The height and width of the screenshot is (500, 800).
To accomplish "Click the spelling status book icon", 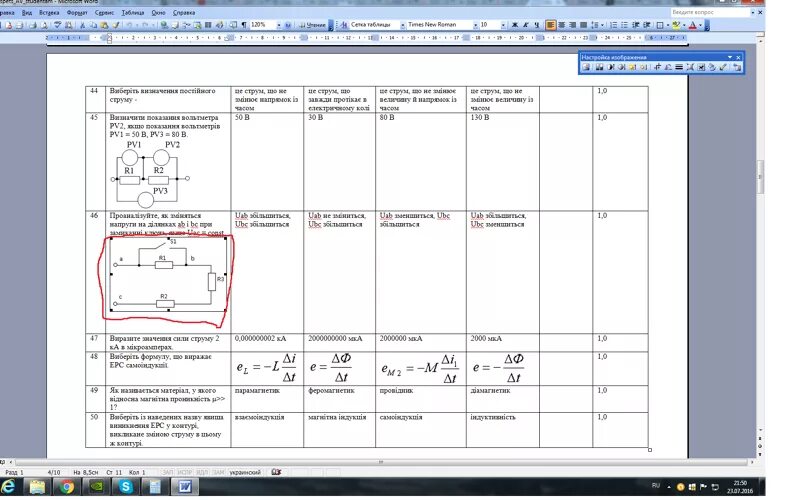I will click(x=276, y=472).
